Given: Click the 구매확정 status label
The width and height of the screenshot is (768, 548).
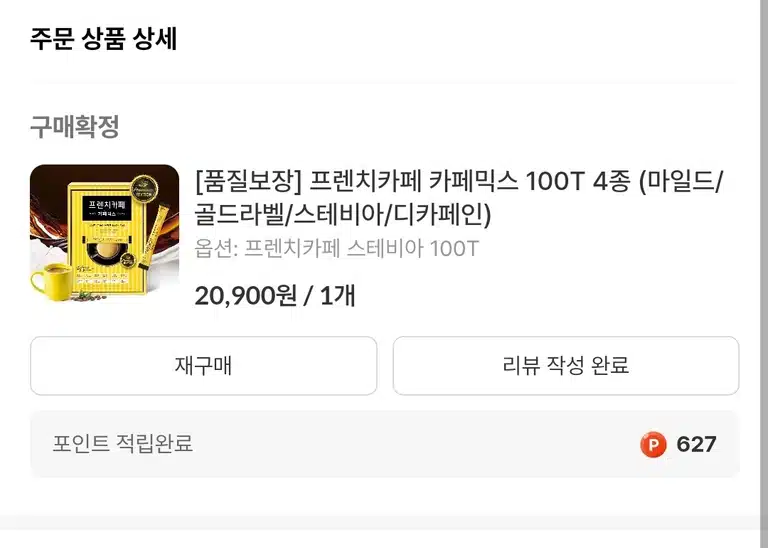Looking at the screenshot, I should click(75, 127).
